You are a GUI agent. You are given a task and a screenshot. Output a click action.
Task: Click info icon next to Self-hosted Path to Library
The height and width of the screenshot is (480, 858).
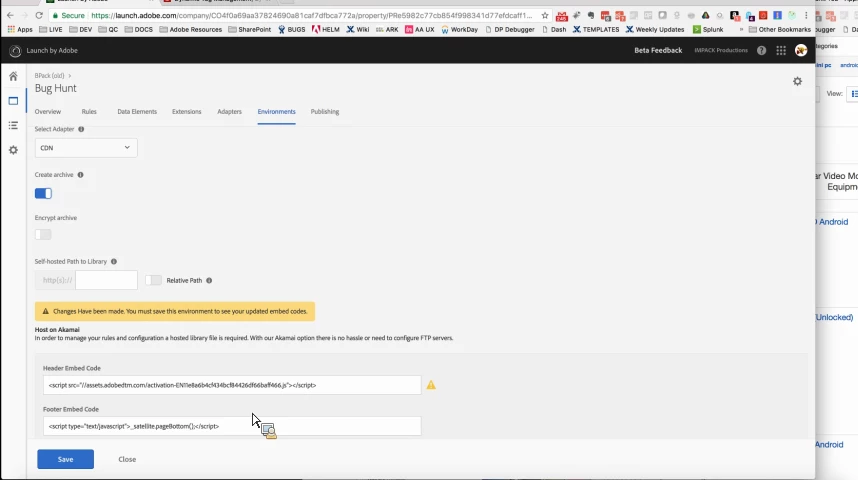(114, 262)
